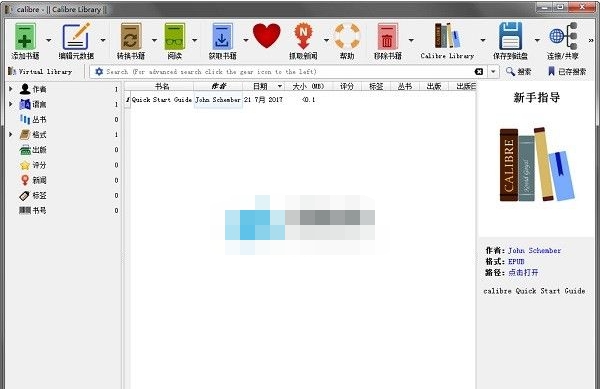
Task: Sort by the Author (作者) column header
Action: (x=218, y=86)
